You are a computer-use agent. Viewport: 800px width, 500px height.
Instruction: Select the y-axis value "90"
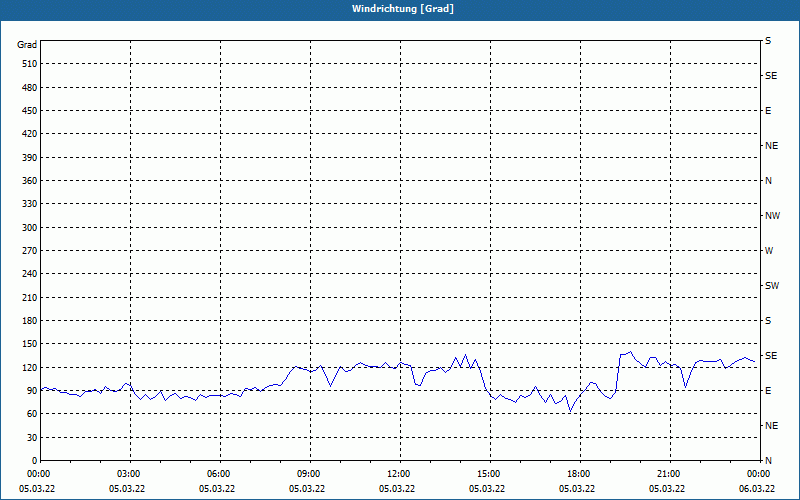(x=32, y=391)
